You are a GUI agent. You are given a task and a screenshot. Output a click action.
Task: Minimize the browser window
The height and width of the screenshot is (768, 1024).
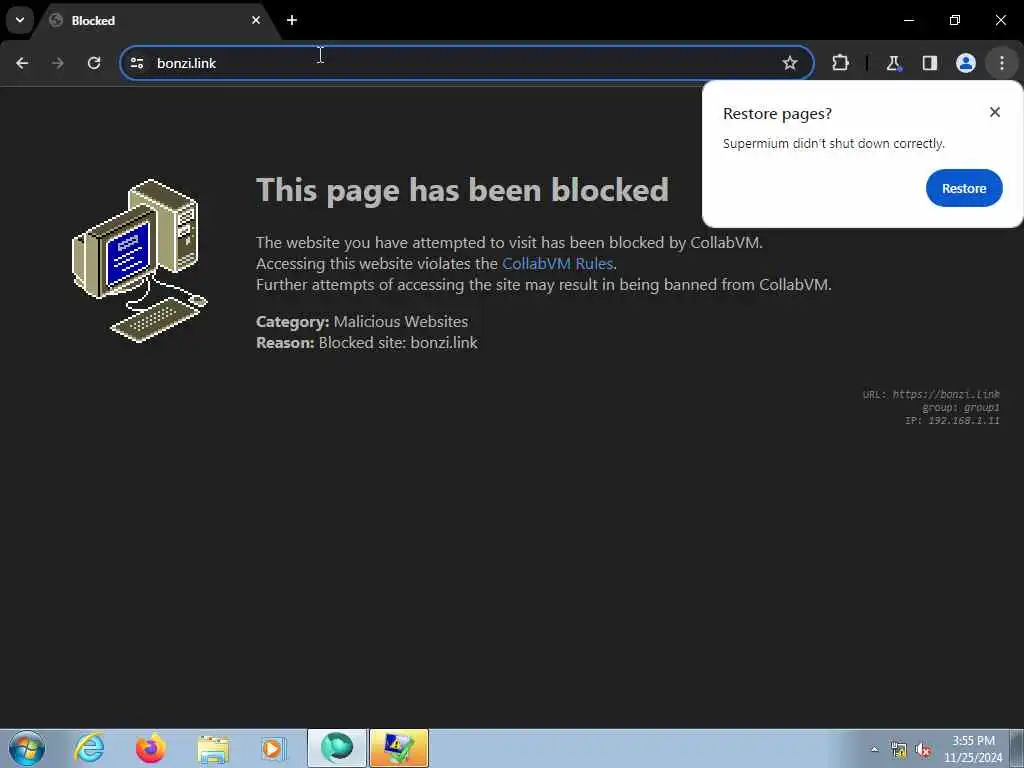[908, 20]
